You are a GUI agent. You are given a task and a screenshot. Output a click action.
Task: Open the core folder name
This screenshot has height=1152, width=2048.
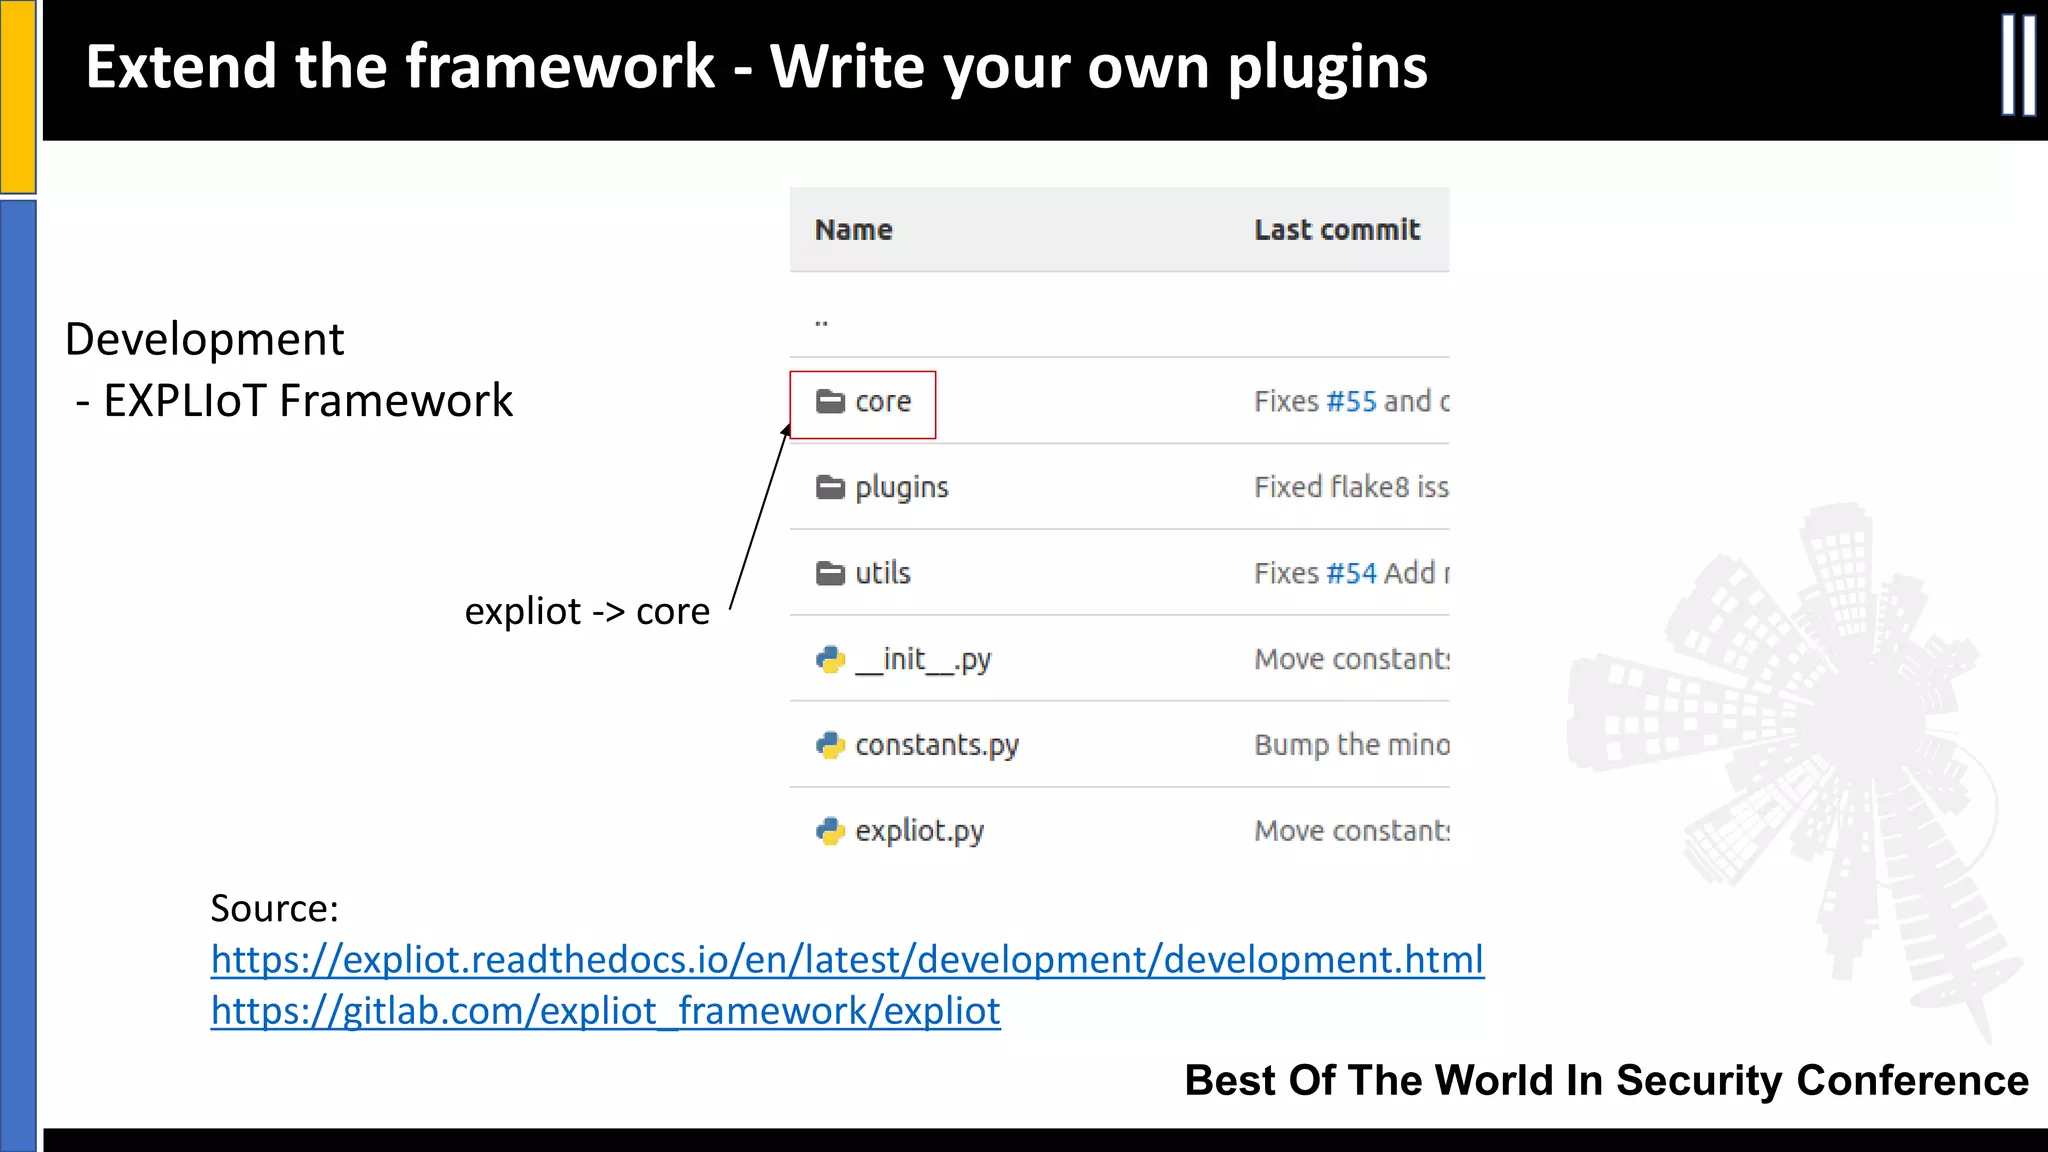tap(883, 402)
